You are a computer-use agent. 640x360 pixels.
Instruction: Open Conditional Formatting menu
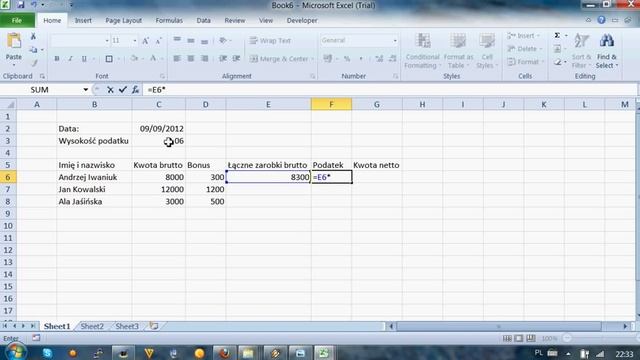422,51
